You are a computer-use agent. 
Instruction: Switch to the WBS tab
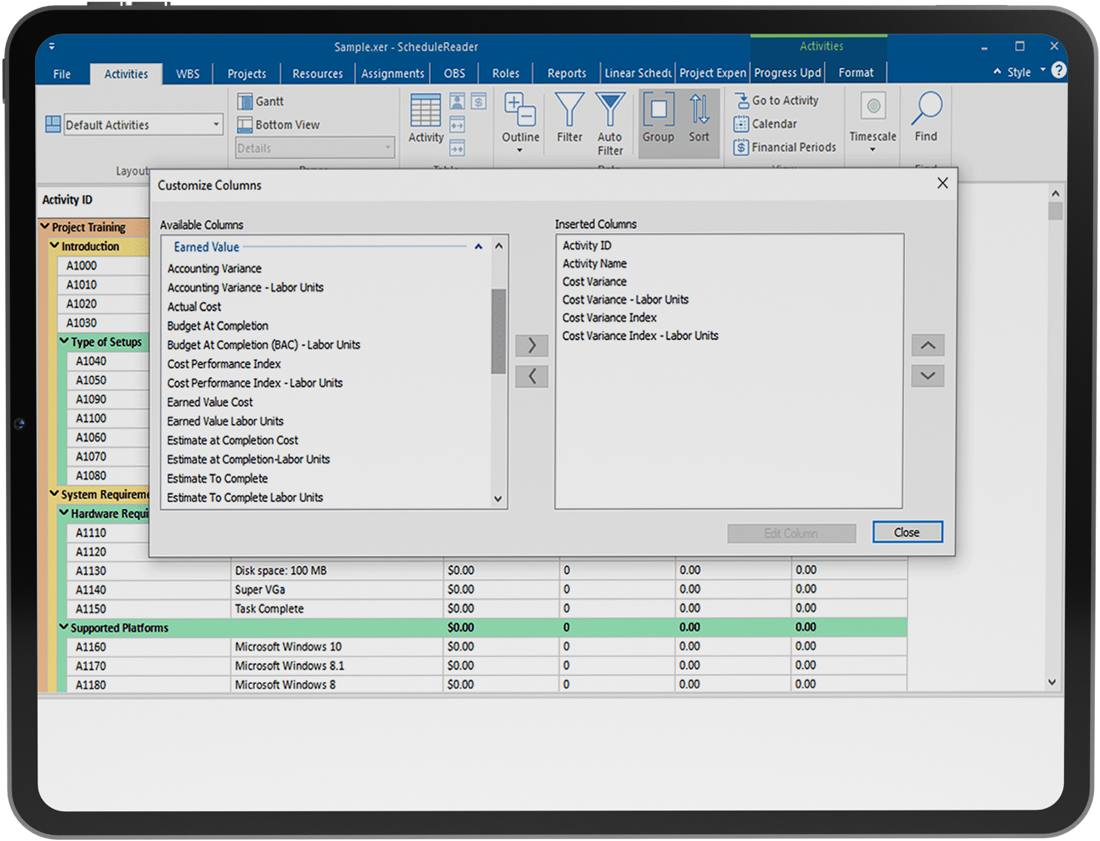[186, 73]
